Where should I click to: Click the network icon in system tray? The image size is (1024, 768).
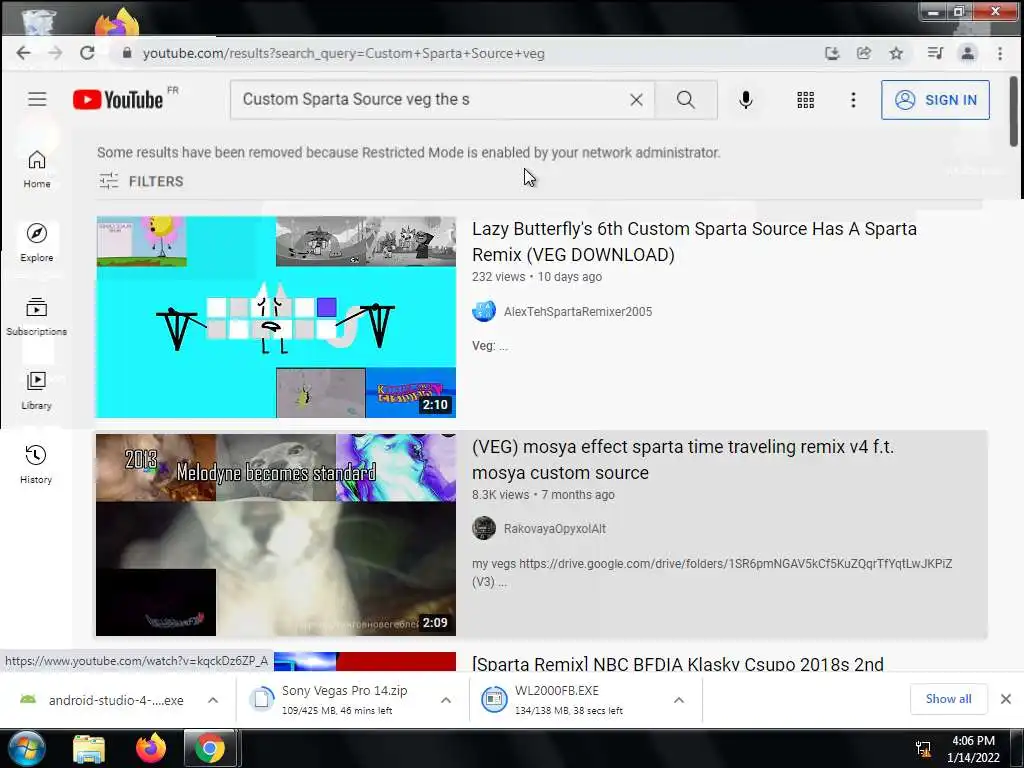point(923,749)
